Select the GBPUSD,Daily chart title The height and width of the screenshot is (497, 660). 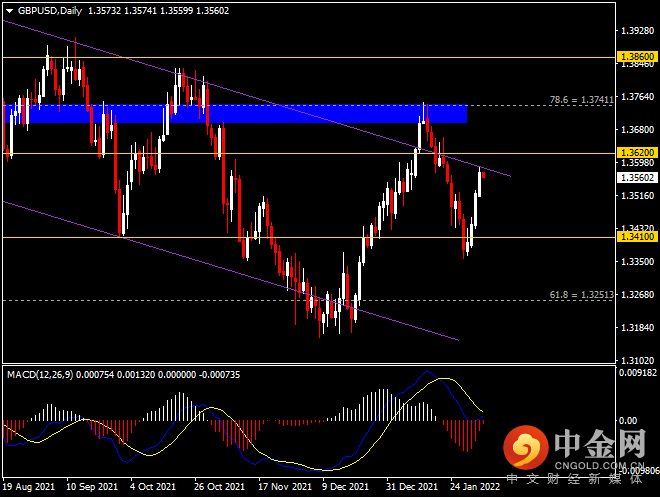pyautogui.click(x=50, y=11)
